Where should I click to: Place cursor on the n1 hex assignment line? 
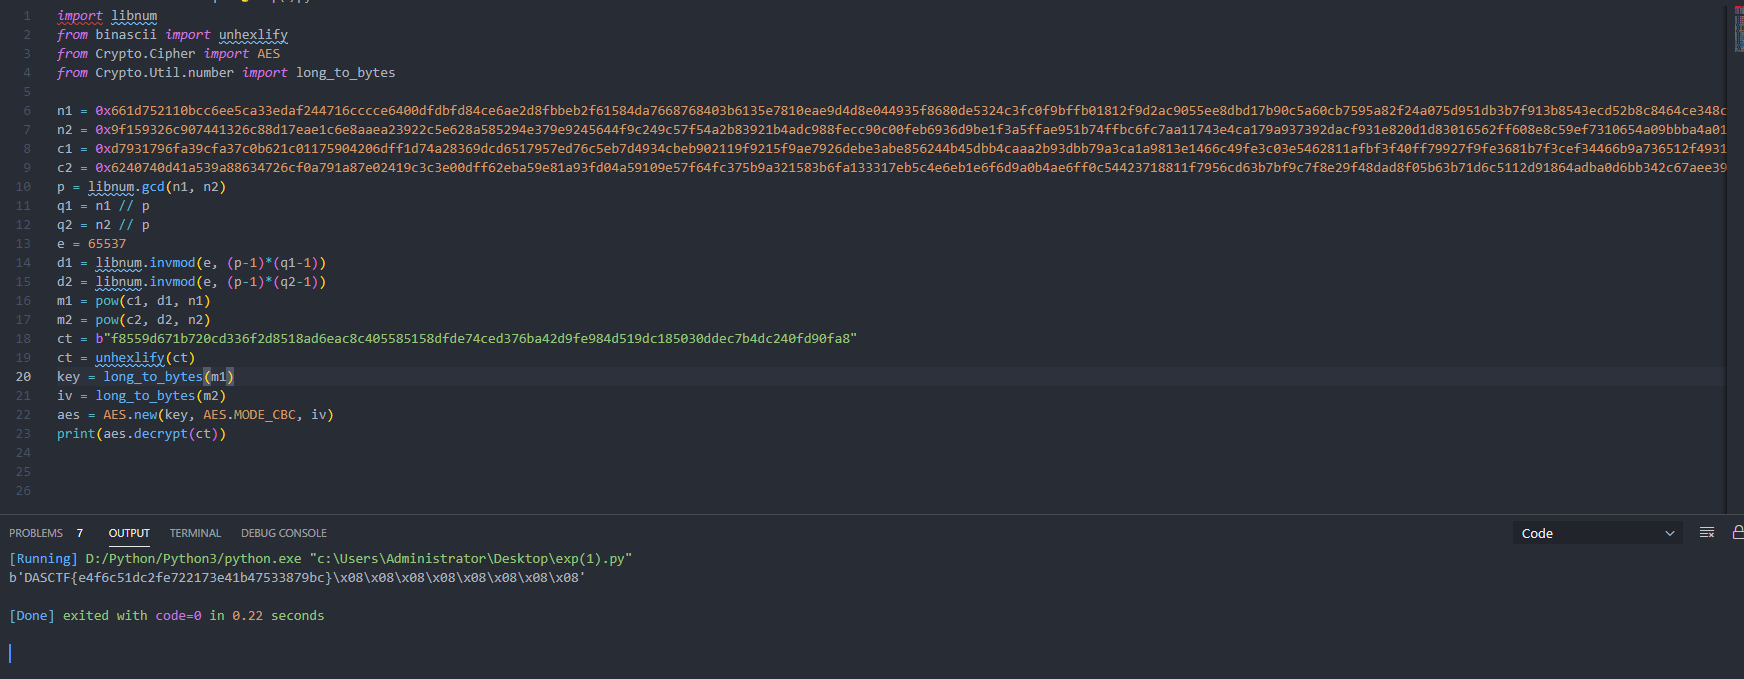click(891, 111)
